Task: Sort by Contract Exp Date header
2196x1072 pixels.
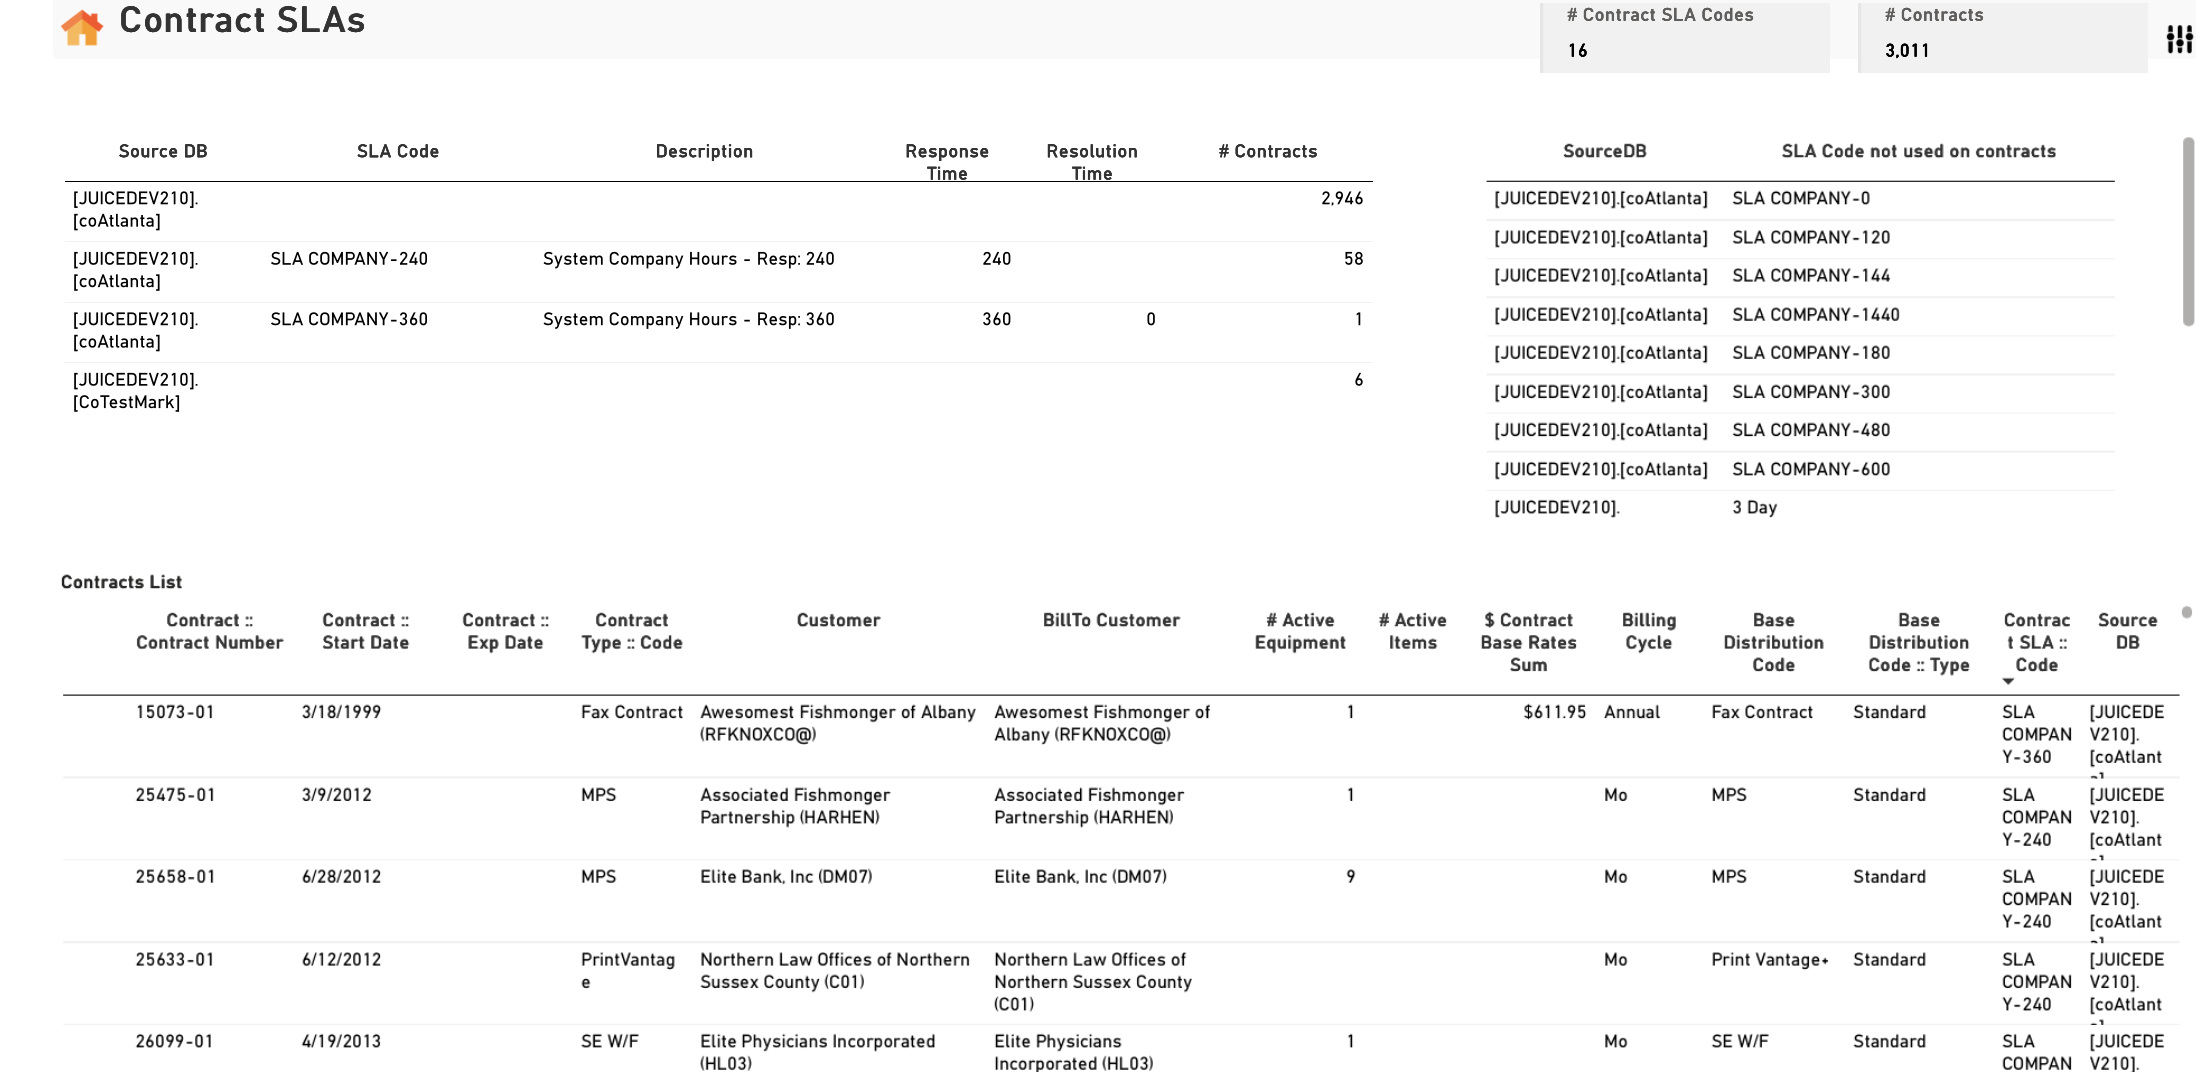Action: coord(505,631)
